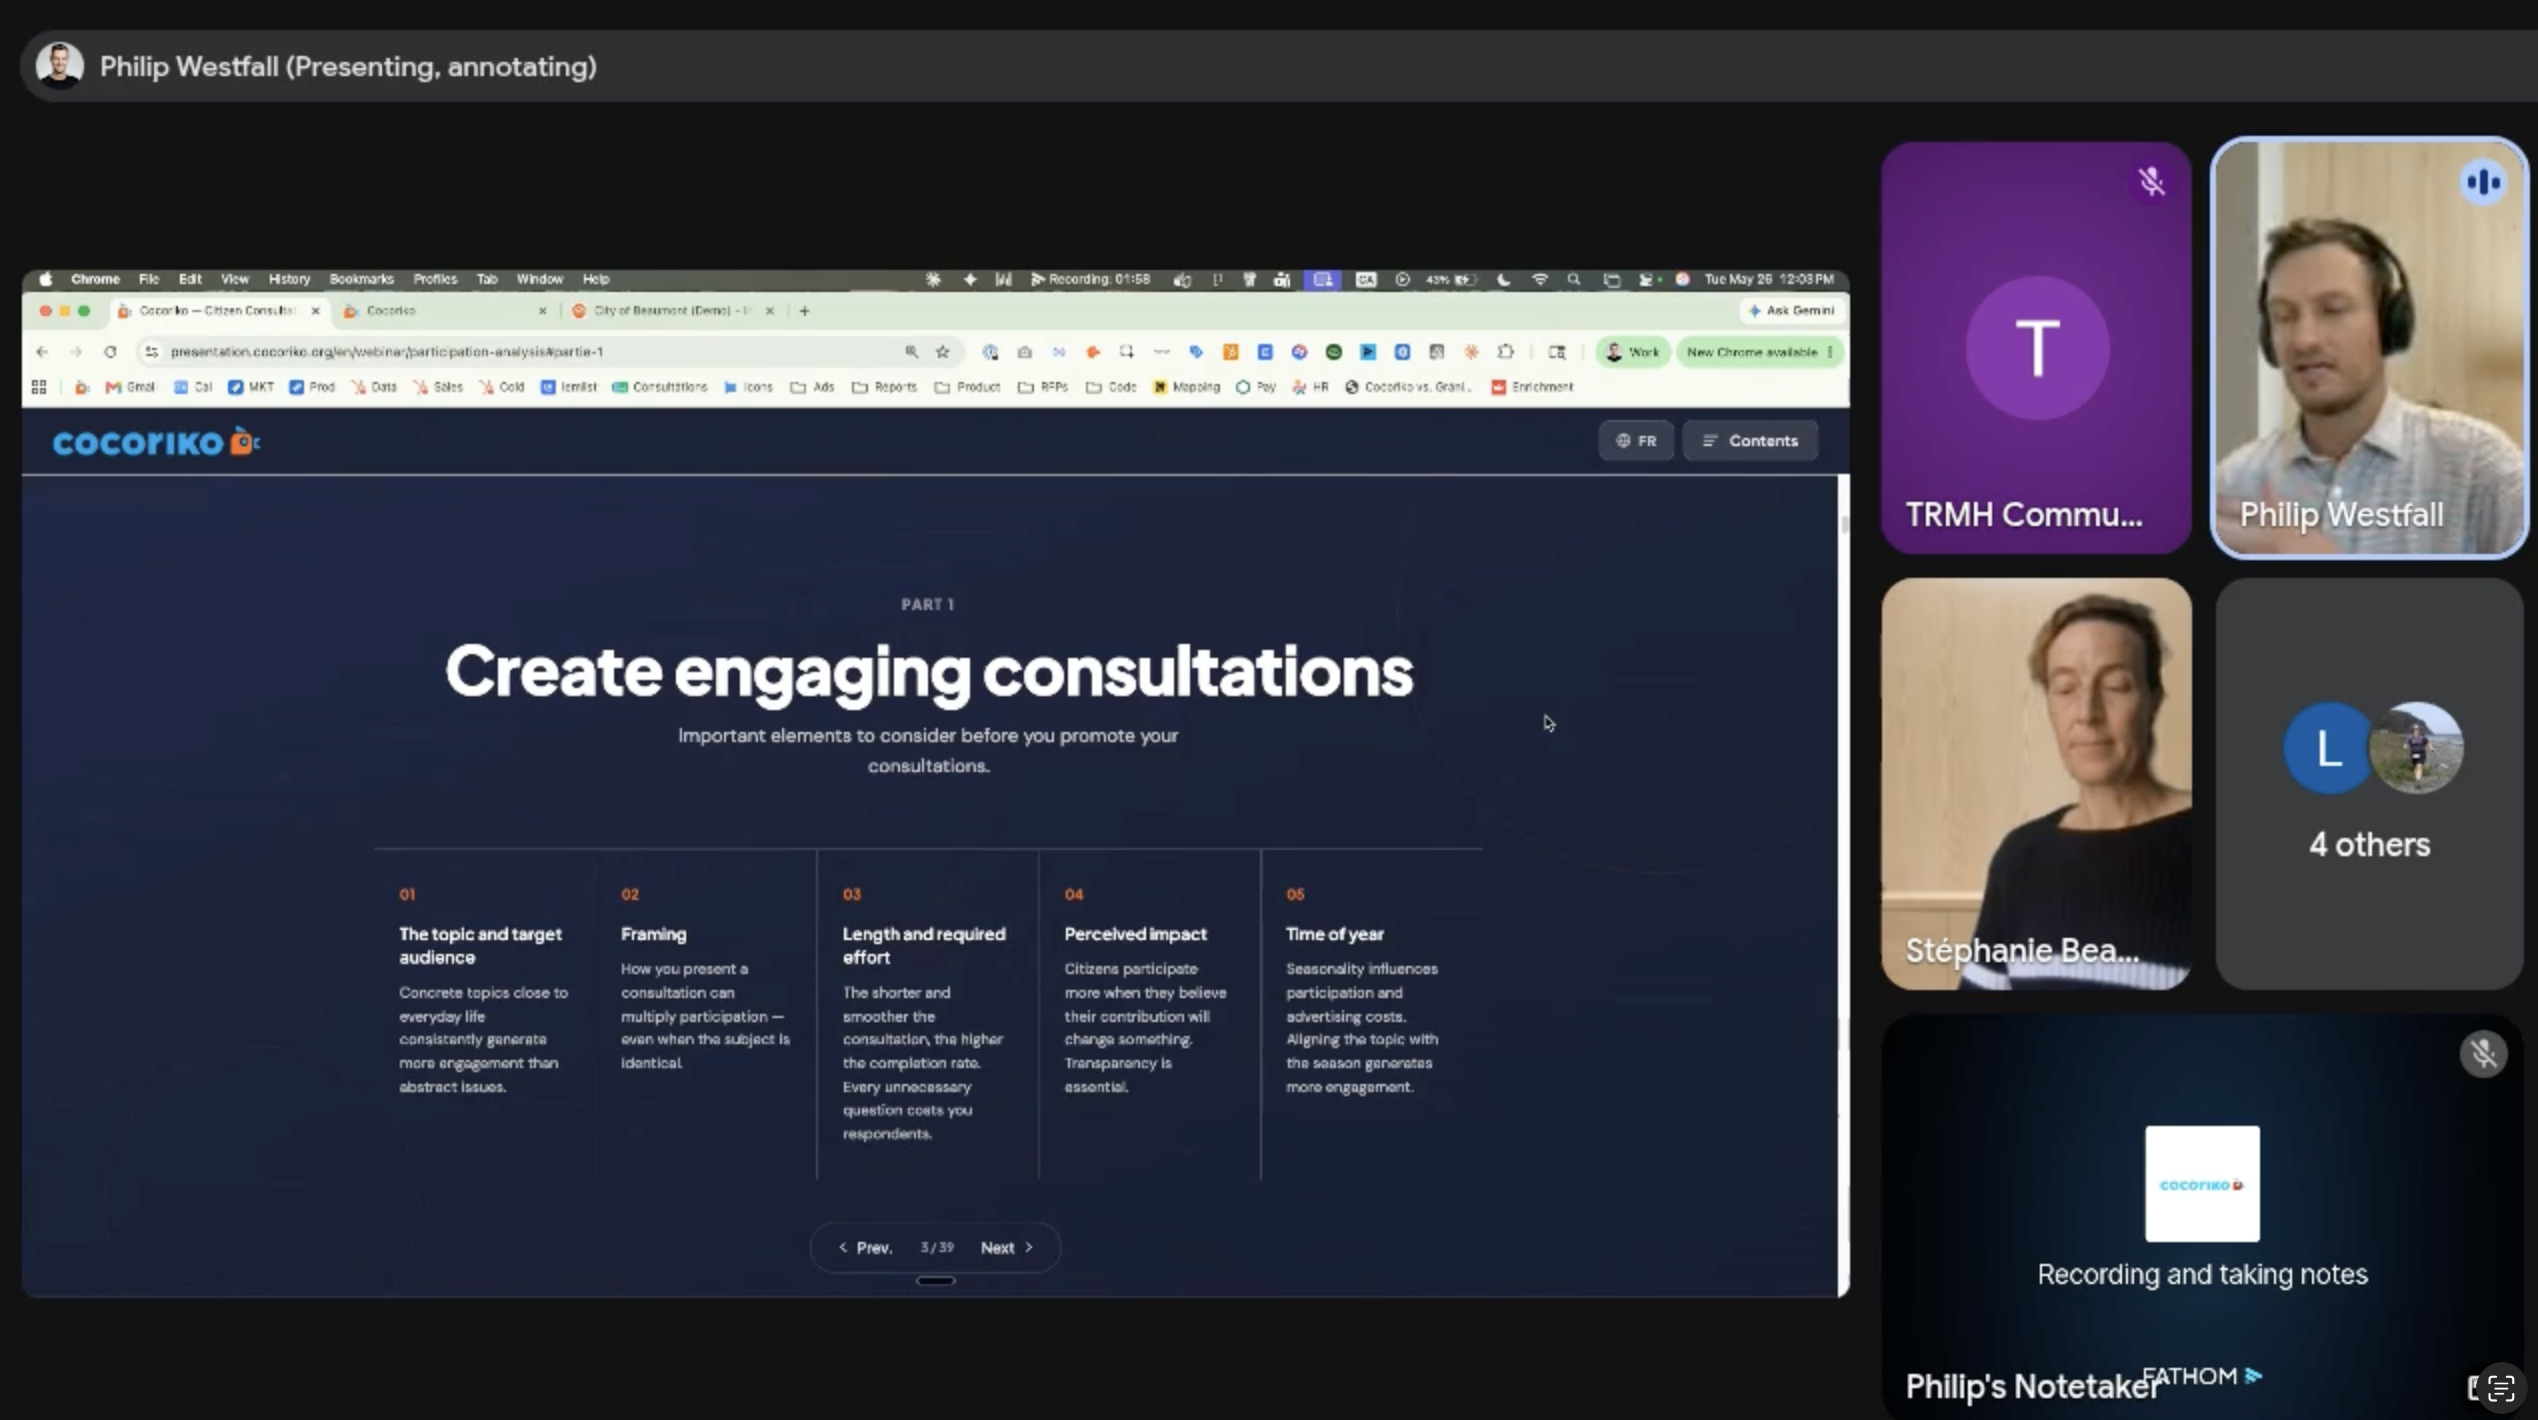Open the Enrichment bookmark

tap(1532, 387)
